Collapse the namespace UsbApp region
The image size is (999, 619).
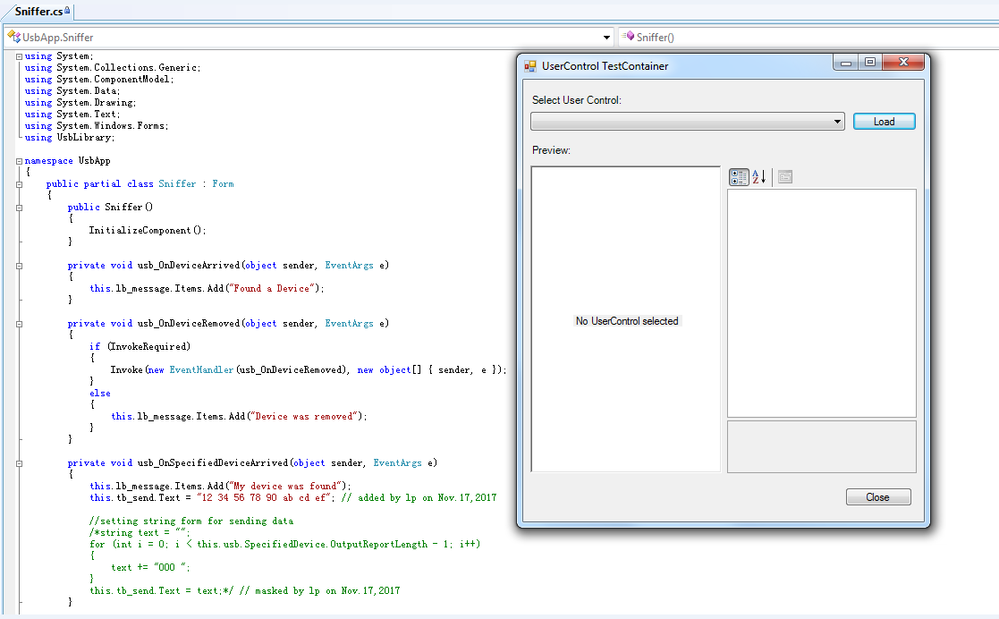point(19,160)
